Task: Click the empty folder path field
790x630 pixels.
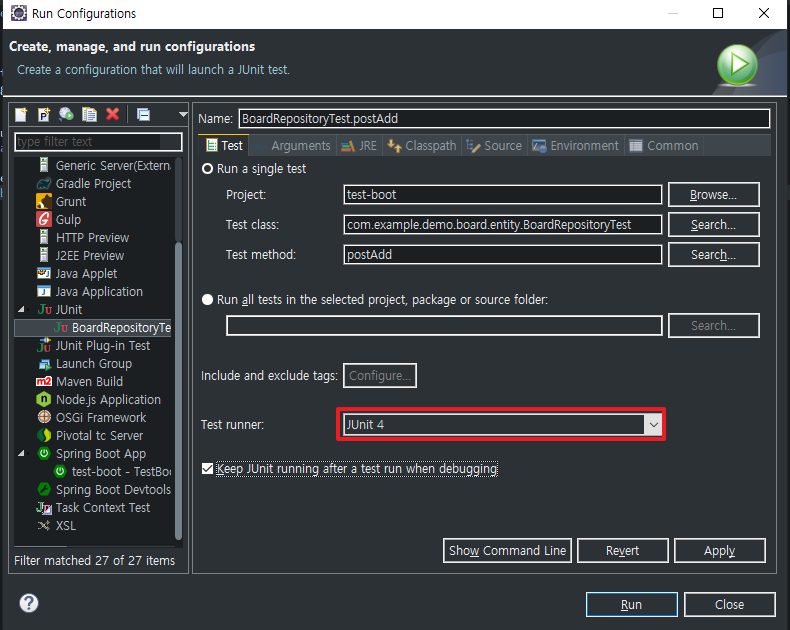Action: tap(444, 326)
